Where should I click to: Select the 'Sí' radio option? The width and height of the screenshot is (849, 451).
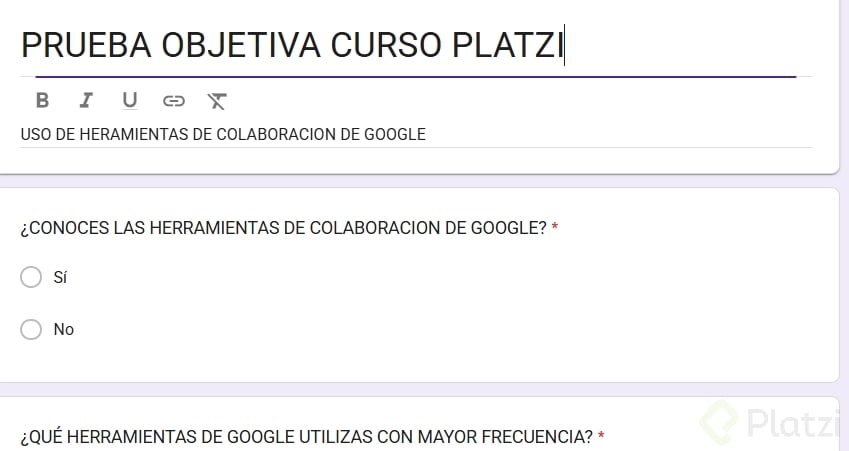(31, 277)
